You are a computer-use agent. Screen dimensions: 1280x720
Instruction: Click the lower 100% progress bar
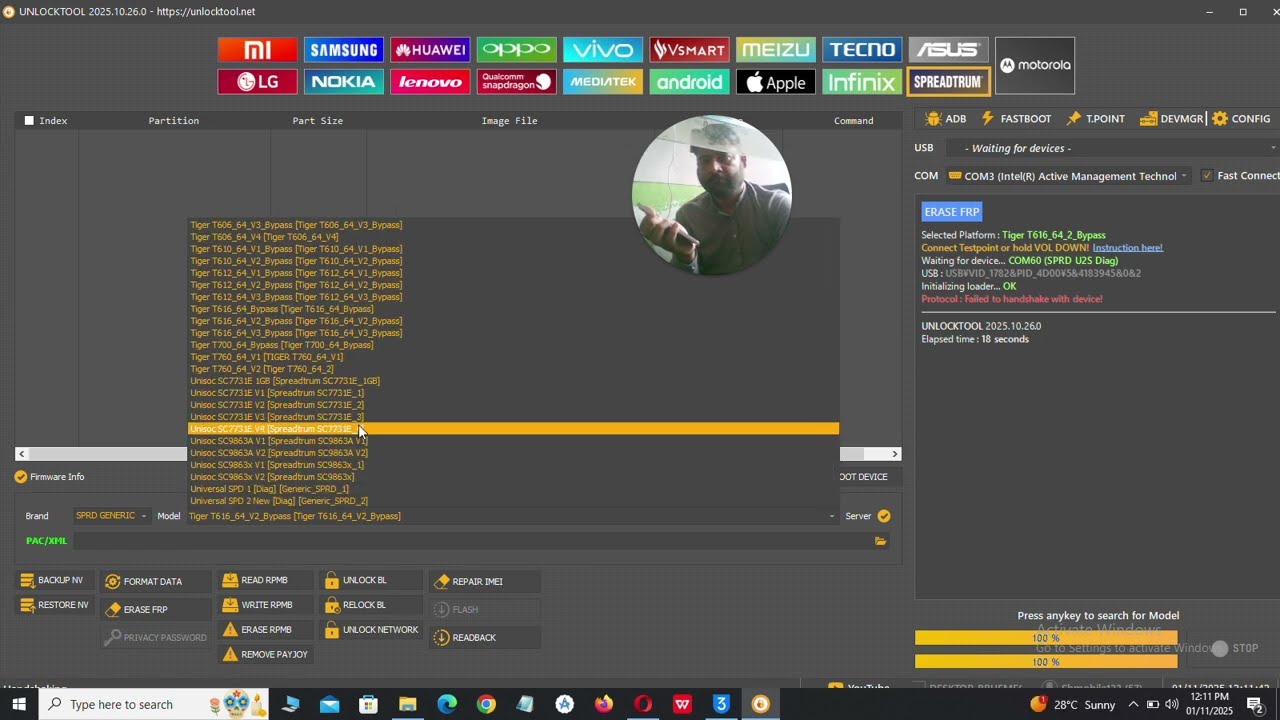point(1046,662)
